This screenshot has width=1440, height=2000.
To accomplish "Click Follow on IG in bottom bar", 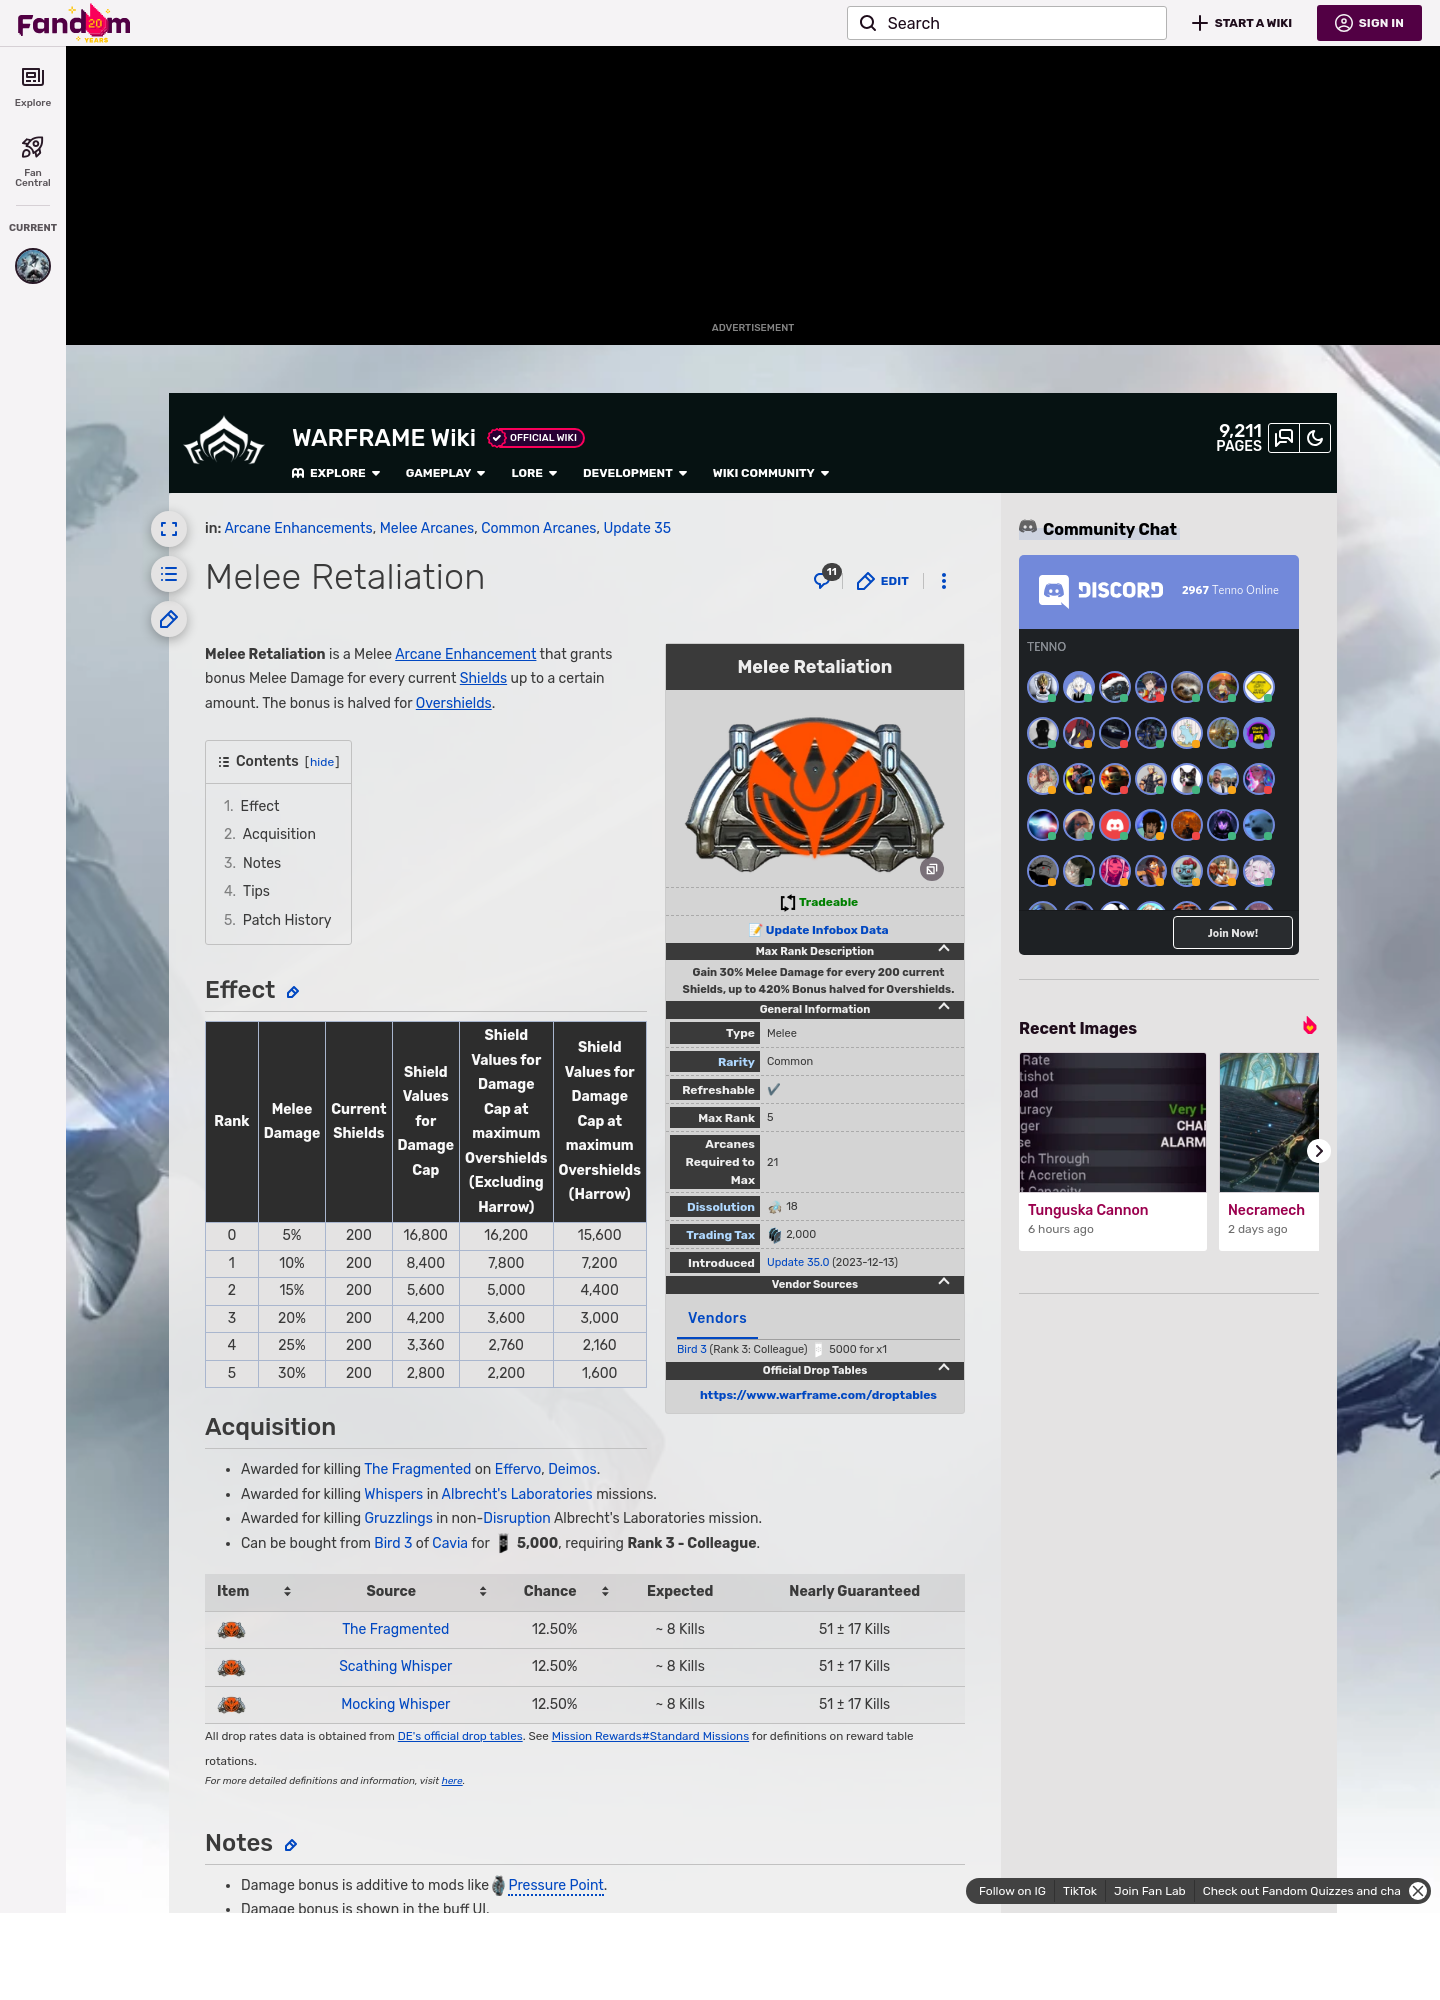I will 1012,1891.
